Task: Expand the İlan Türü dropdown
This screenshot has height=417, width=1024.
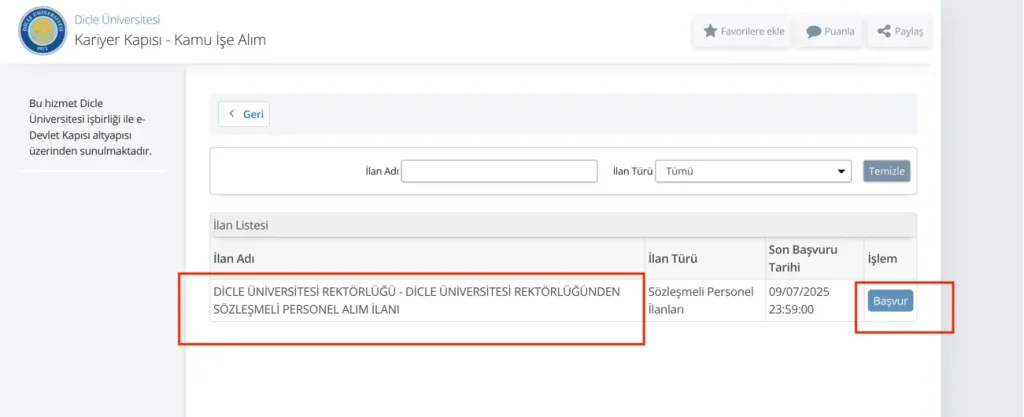Action: (x=756, y=171)
